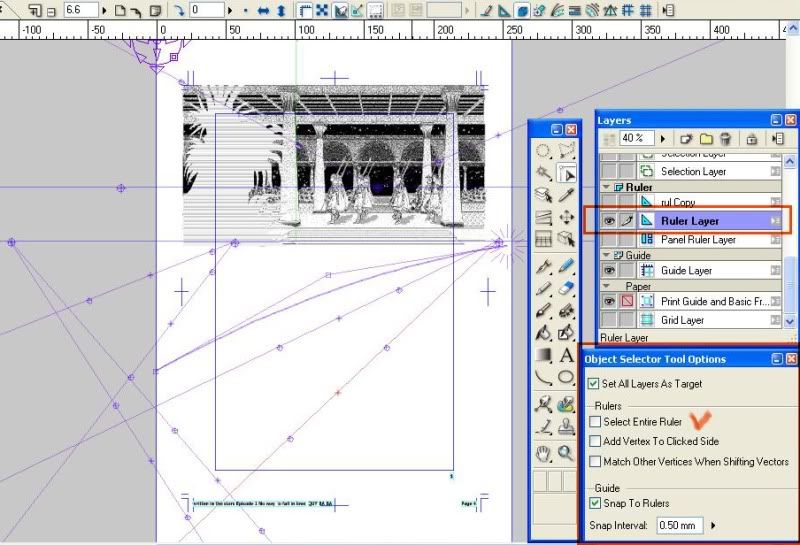Select the Text tool
This screenshot has width=800, height=545.
566,355
